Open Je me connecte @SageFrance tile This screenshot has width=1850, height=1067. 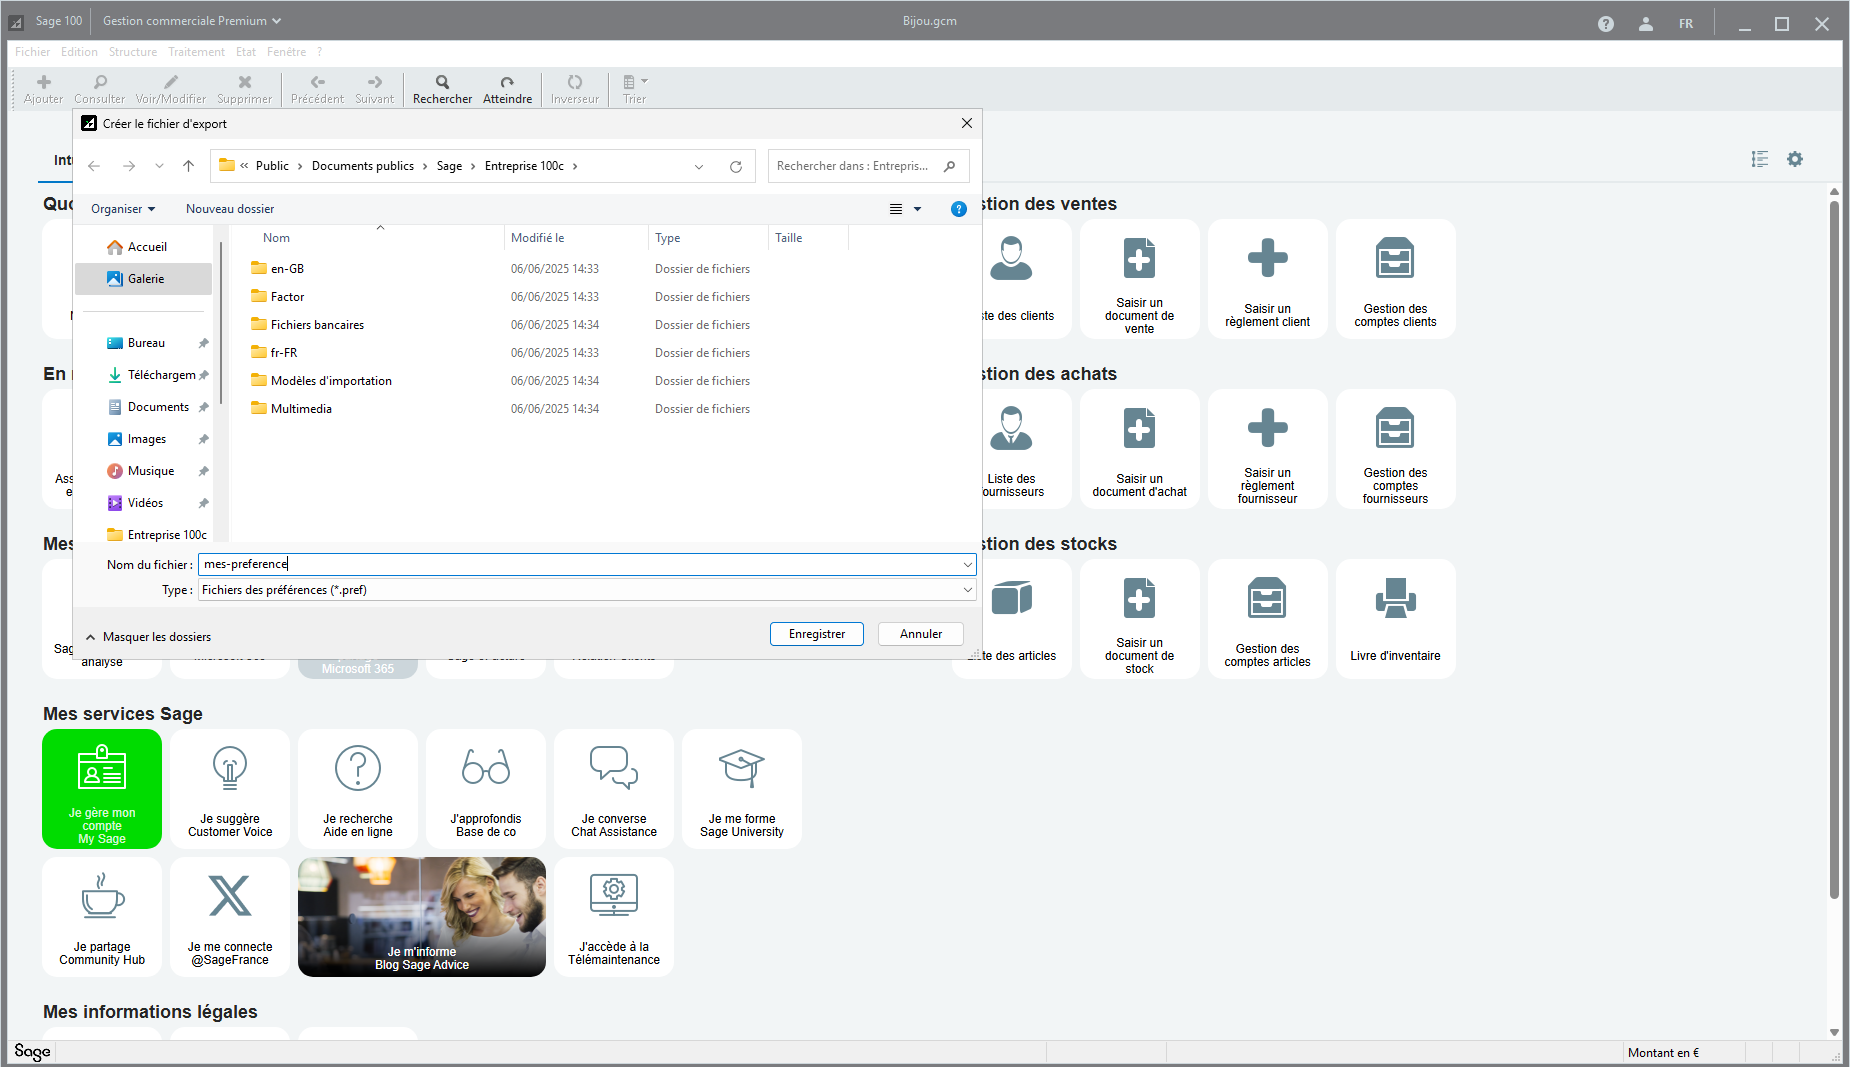pyautogui.click(x=230, y=917)
